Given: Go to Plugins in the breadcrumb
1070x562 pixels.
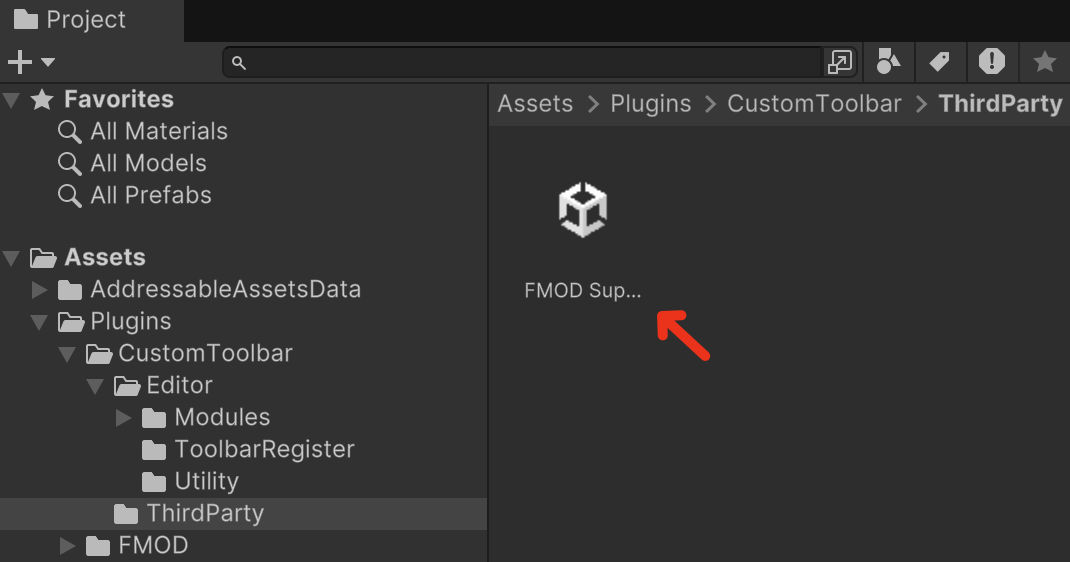Looking at the screenshot, I should [x=650, y=104].
